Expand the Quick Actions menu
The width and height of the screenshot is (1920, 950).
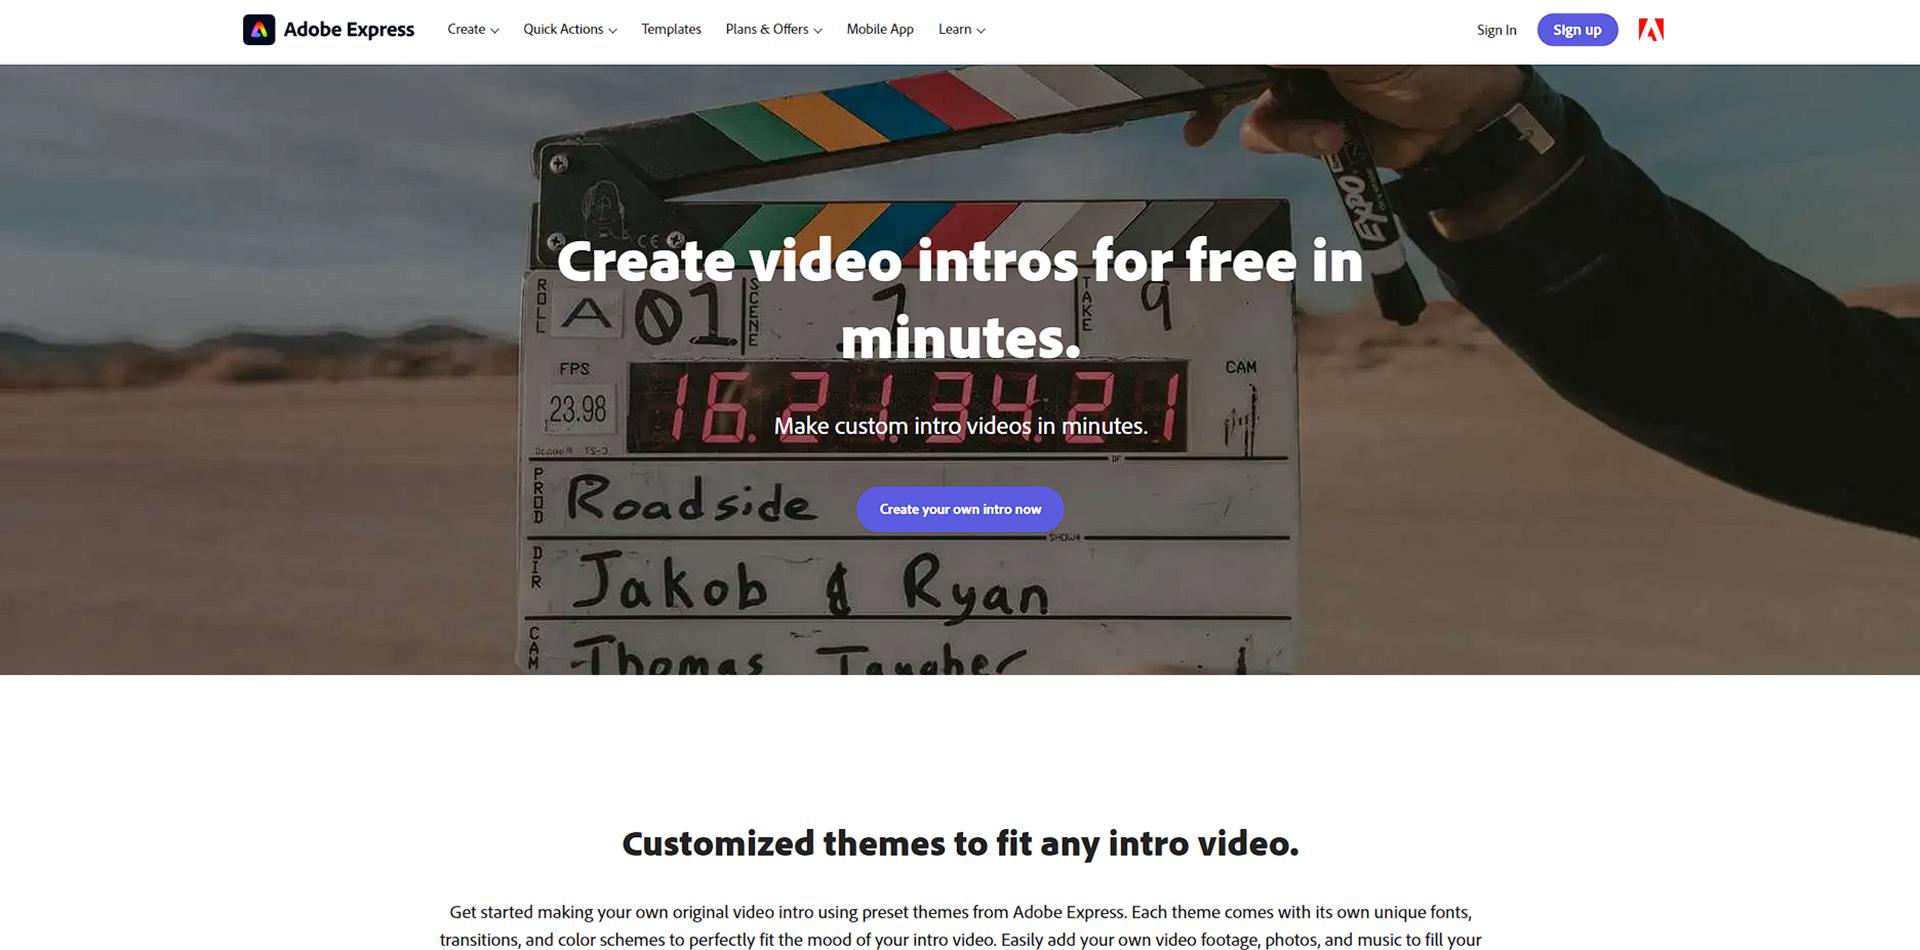point(570,29)
